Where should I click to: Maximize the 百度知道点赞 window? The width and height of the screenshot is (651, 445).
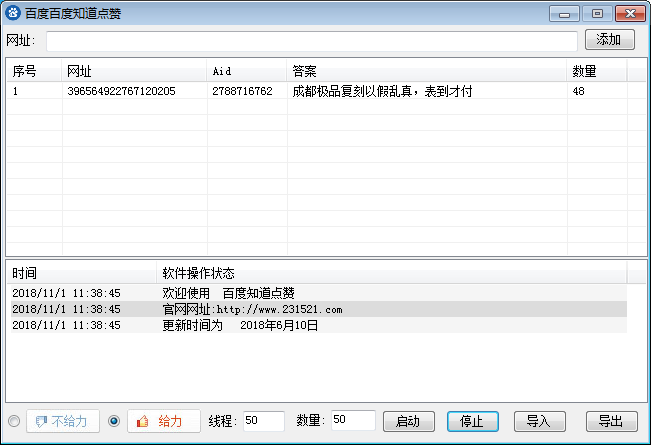[597, 14]
